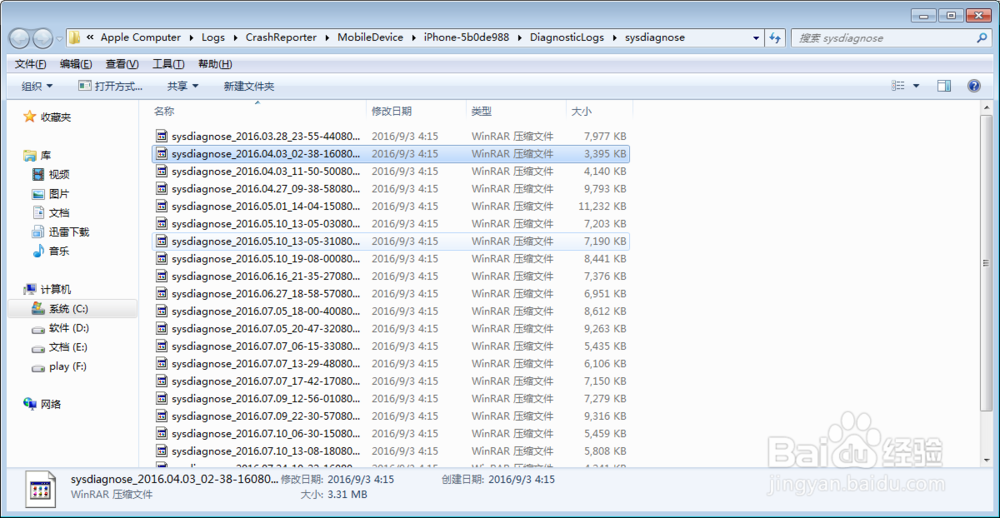Toggle the preview pane icon
Viewport: 1000px width, 518px height.
click(945, 86)
